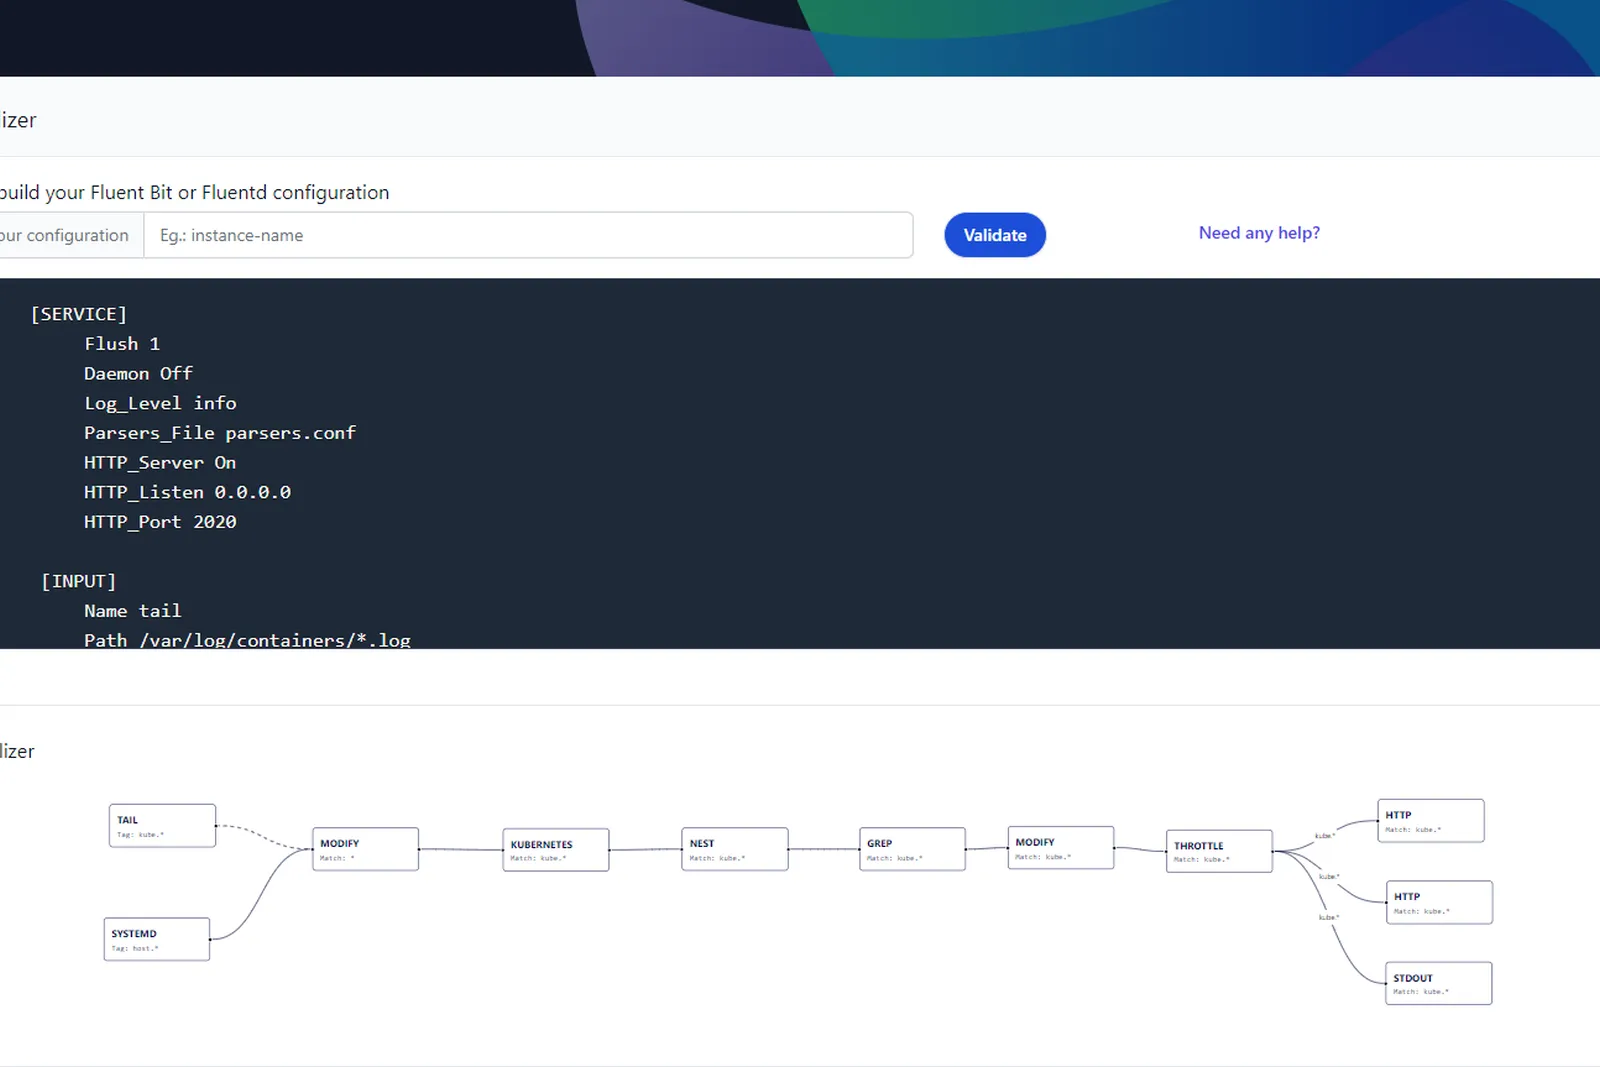Click the [INPUT] section header
1600x1067 pixels.
click(x=79, y=581)
